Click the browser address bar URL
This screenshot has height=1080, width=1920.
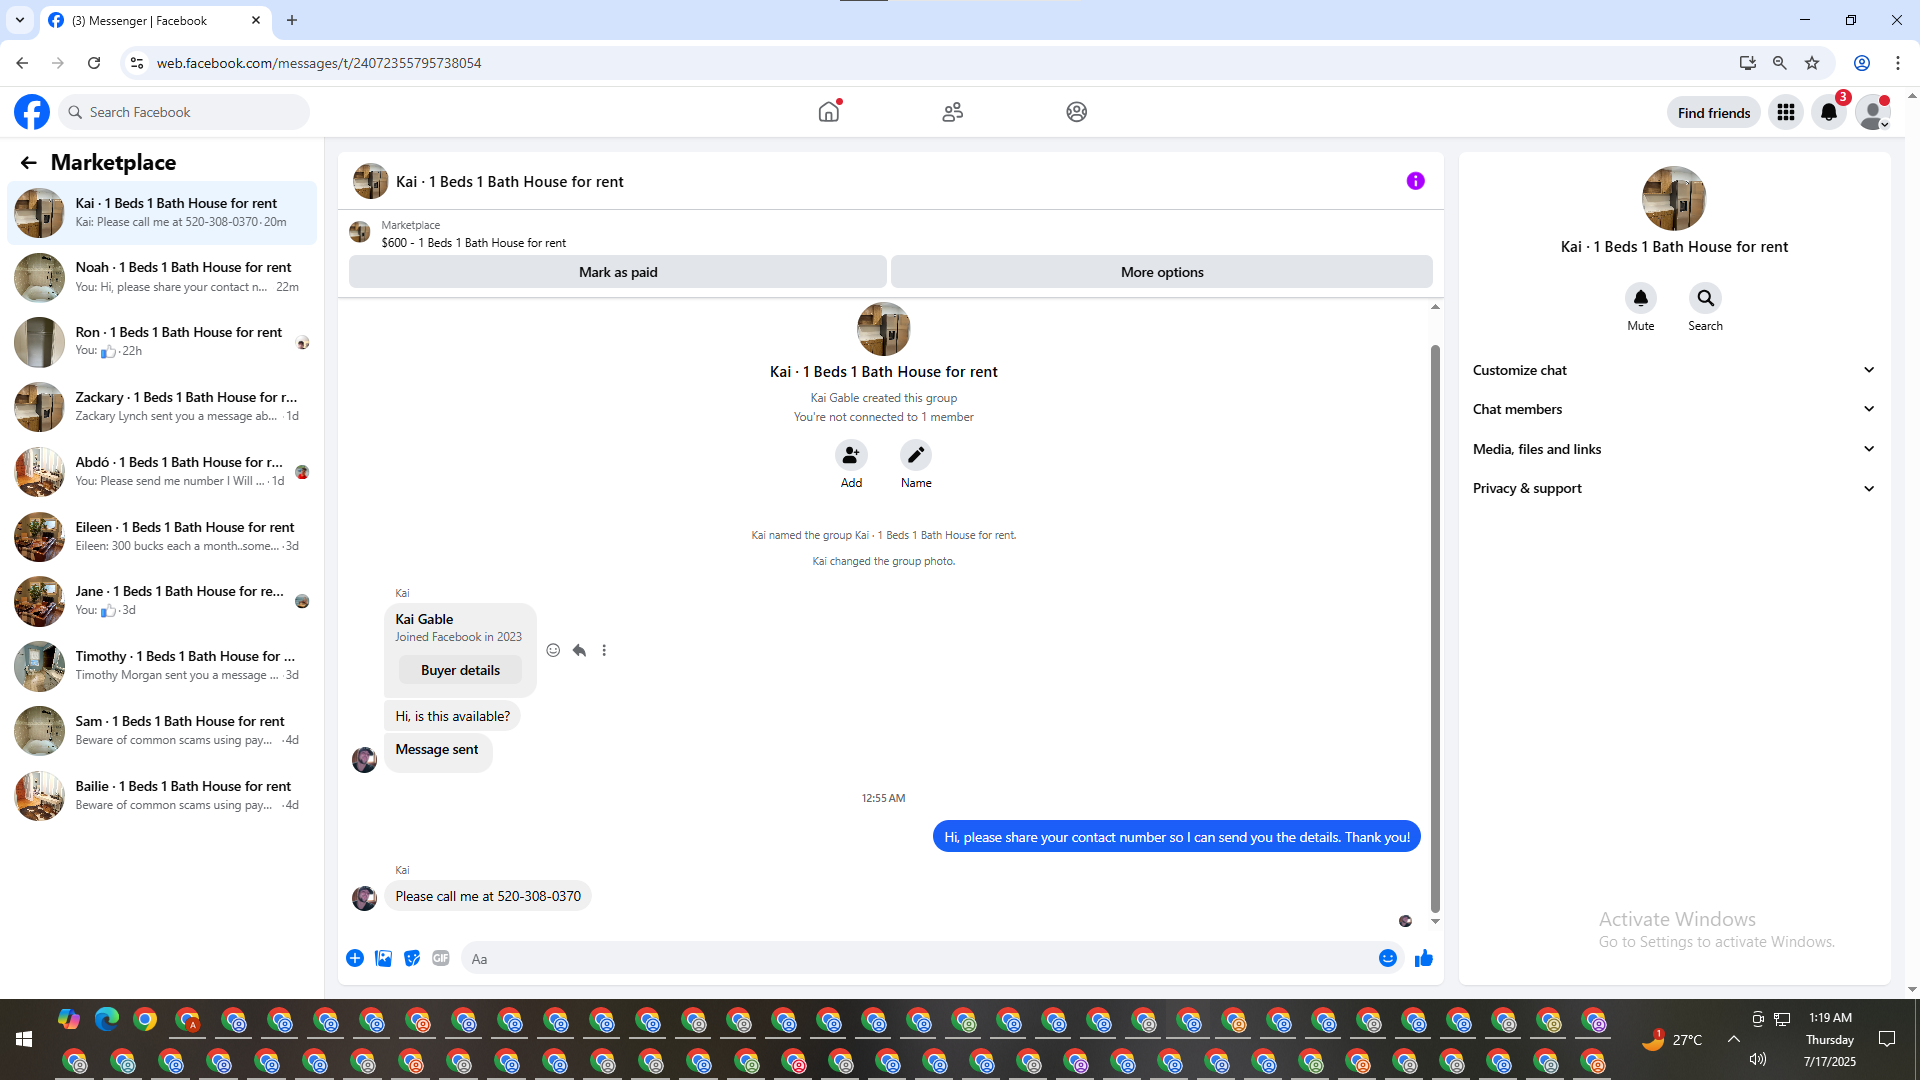click(x=319, y=63)
